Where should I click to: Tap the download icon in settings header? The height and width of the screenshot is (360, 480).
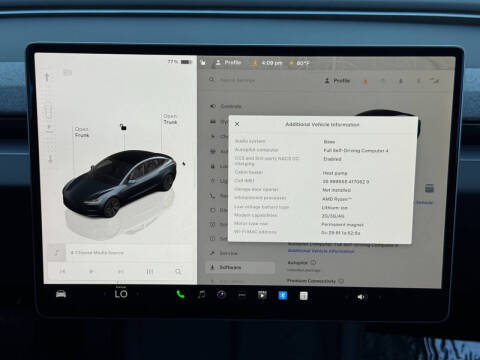point(401,81)
